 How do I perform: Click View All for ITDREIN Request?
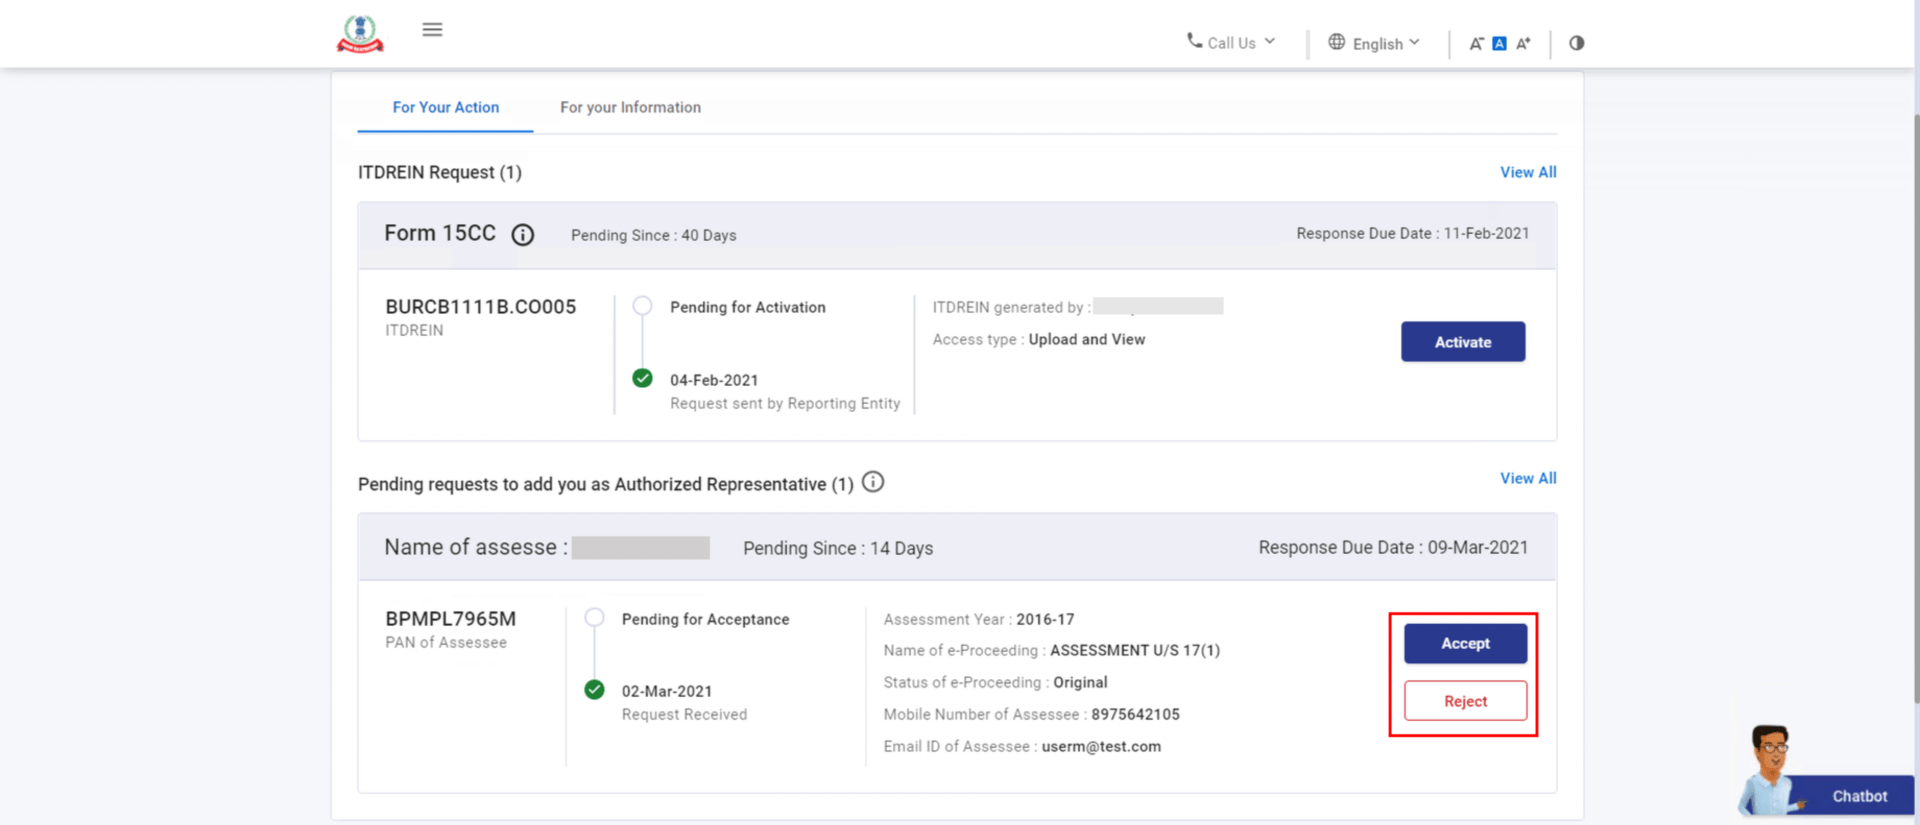pyautogui.click(x=1527, y=172)
